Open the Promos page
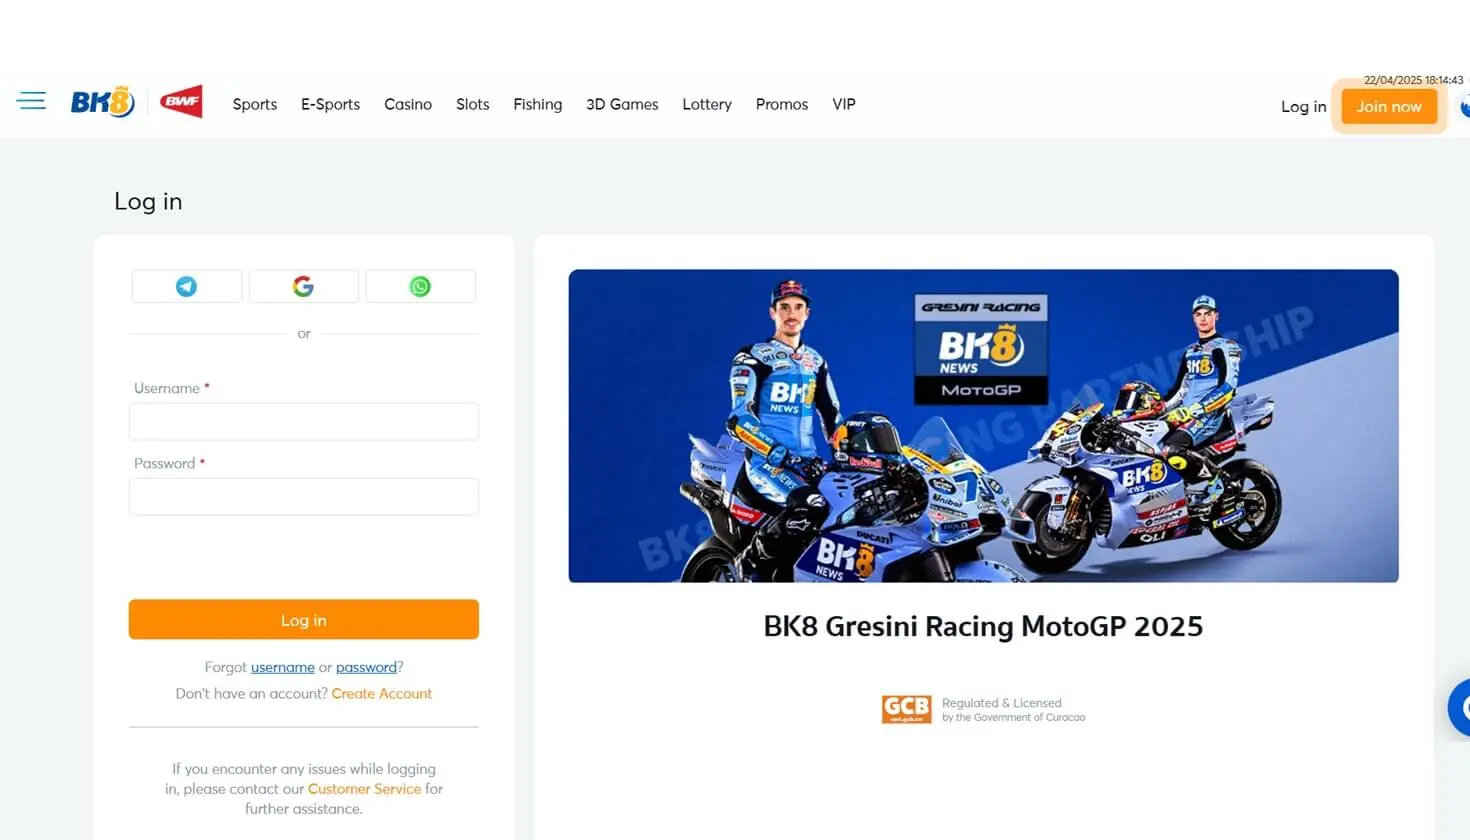The image size is (1470, 840). point(782,104)
